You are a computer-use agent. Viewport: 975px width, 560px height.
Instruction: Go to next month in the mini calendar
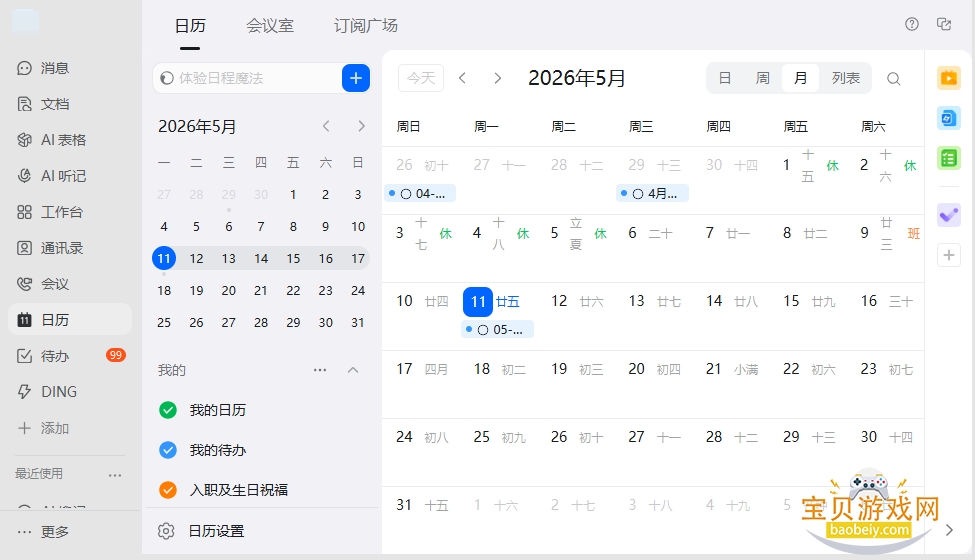(x=361, y=126)
